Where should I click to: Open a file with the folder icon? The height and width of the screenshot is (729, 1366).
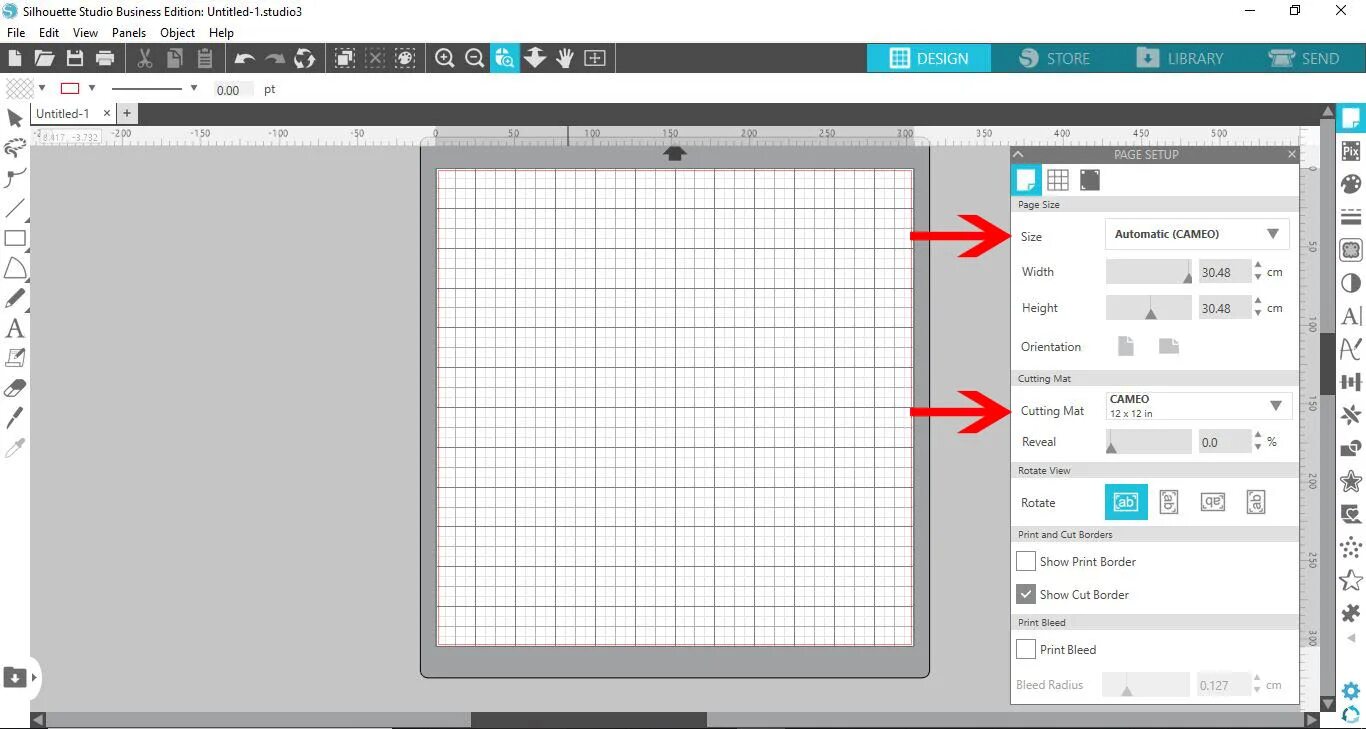tap(44, 58)
